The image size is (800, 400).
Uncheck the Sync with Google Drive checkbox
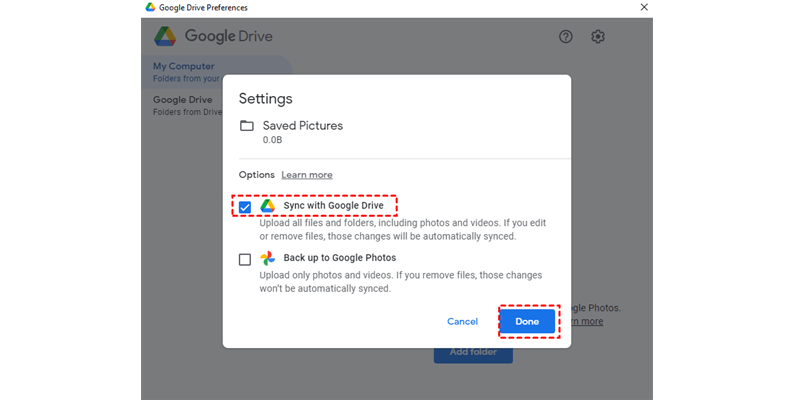pyautogui.click(x=246, y=207)
